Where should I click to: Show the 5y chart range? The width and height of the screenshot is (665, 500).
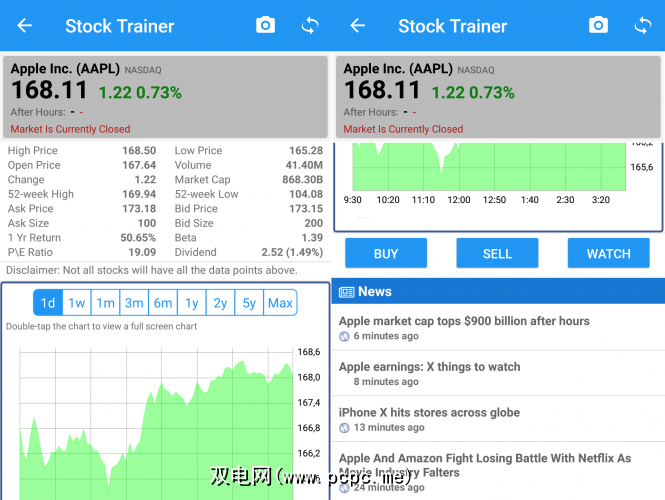point(249,303)
